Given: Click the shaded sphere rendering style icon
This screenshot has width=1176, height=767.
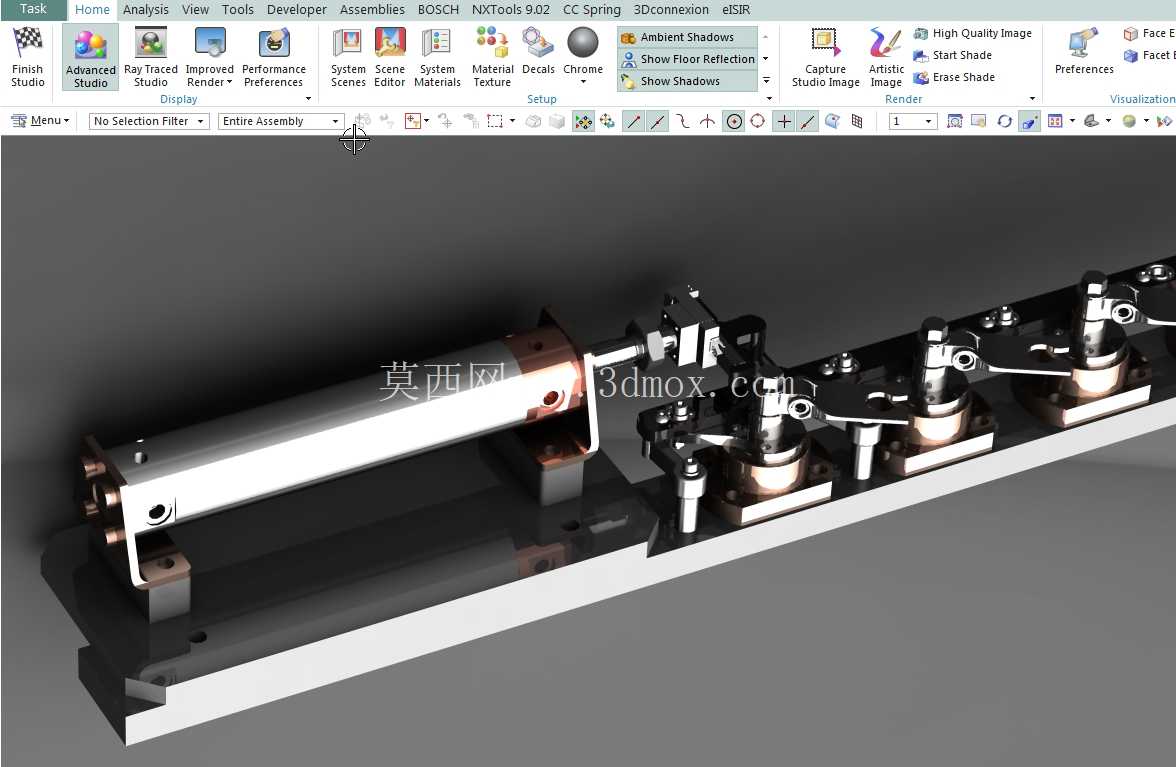Looking at the screenshot, I should point(1129,121).
